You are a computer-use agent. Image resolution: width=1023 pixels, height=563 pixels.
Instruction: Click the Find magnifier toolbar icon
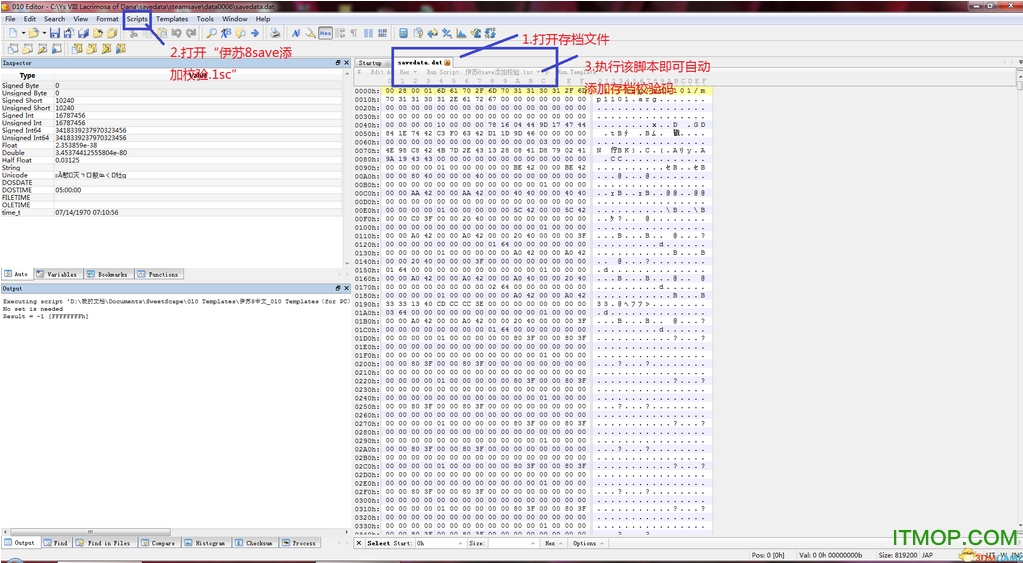211,33
